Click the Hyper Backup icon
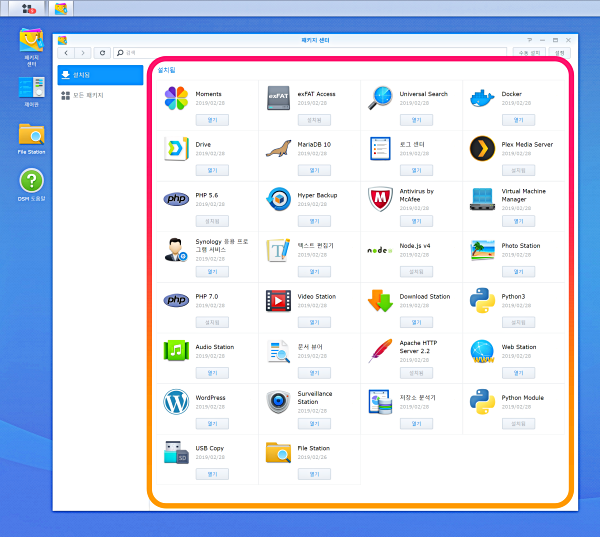Image resolution: width=600 pixels, height=537 pixels. coord(278,199)
